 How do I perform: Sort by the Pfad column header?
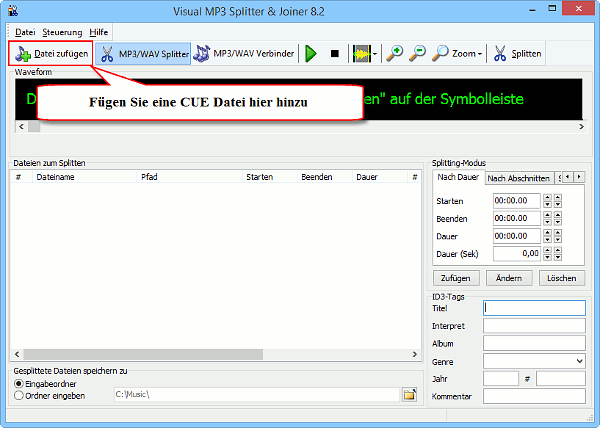pyautogui.click(x=189, y=177)
